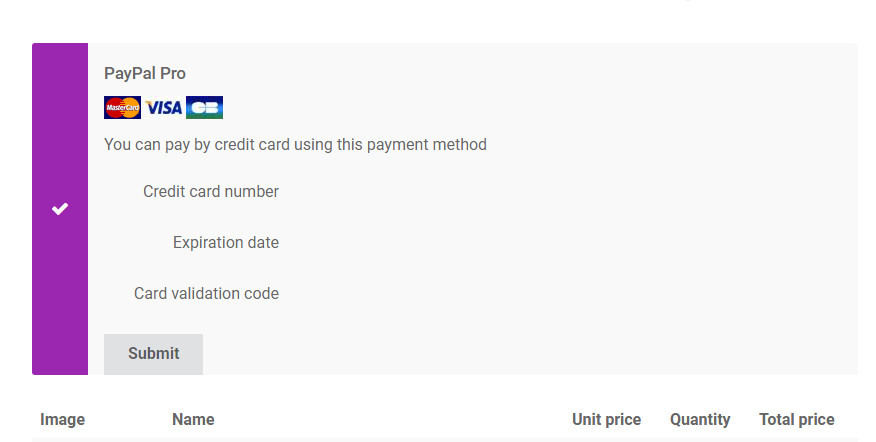The width and height of the screenshot is (876, 442).
Task: Click the Name column header
Action: pos(193,420)
